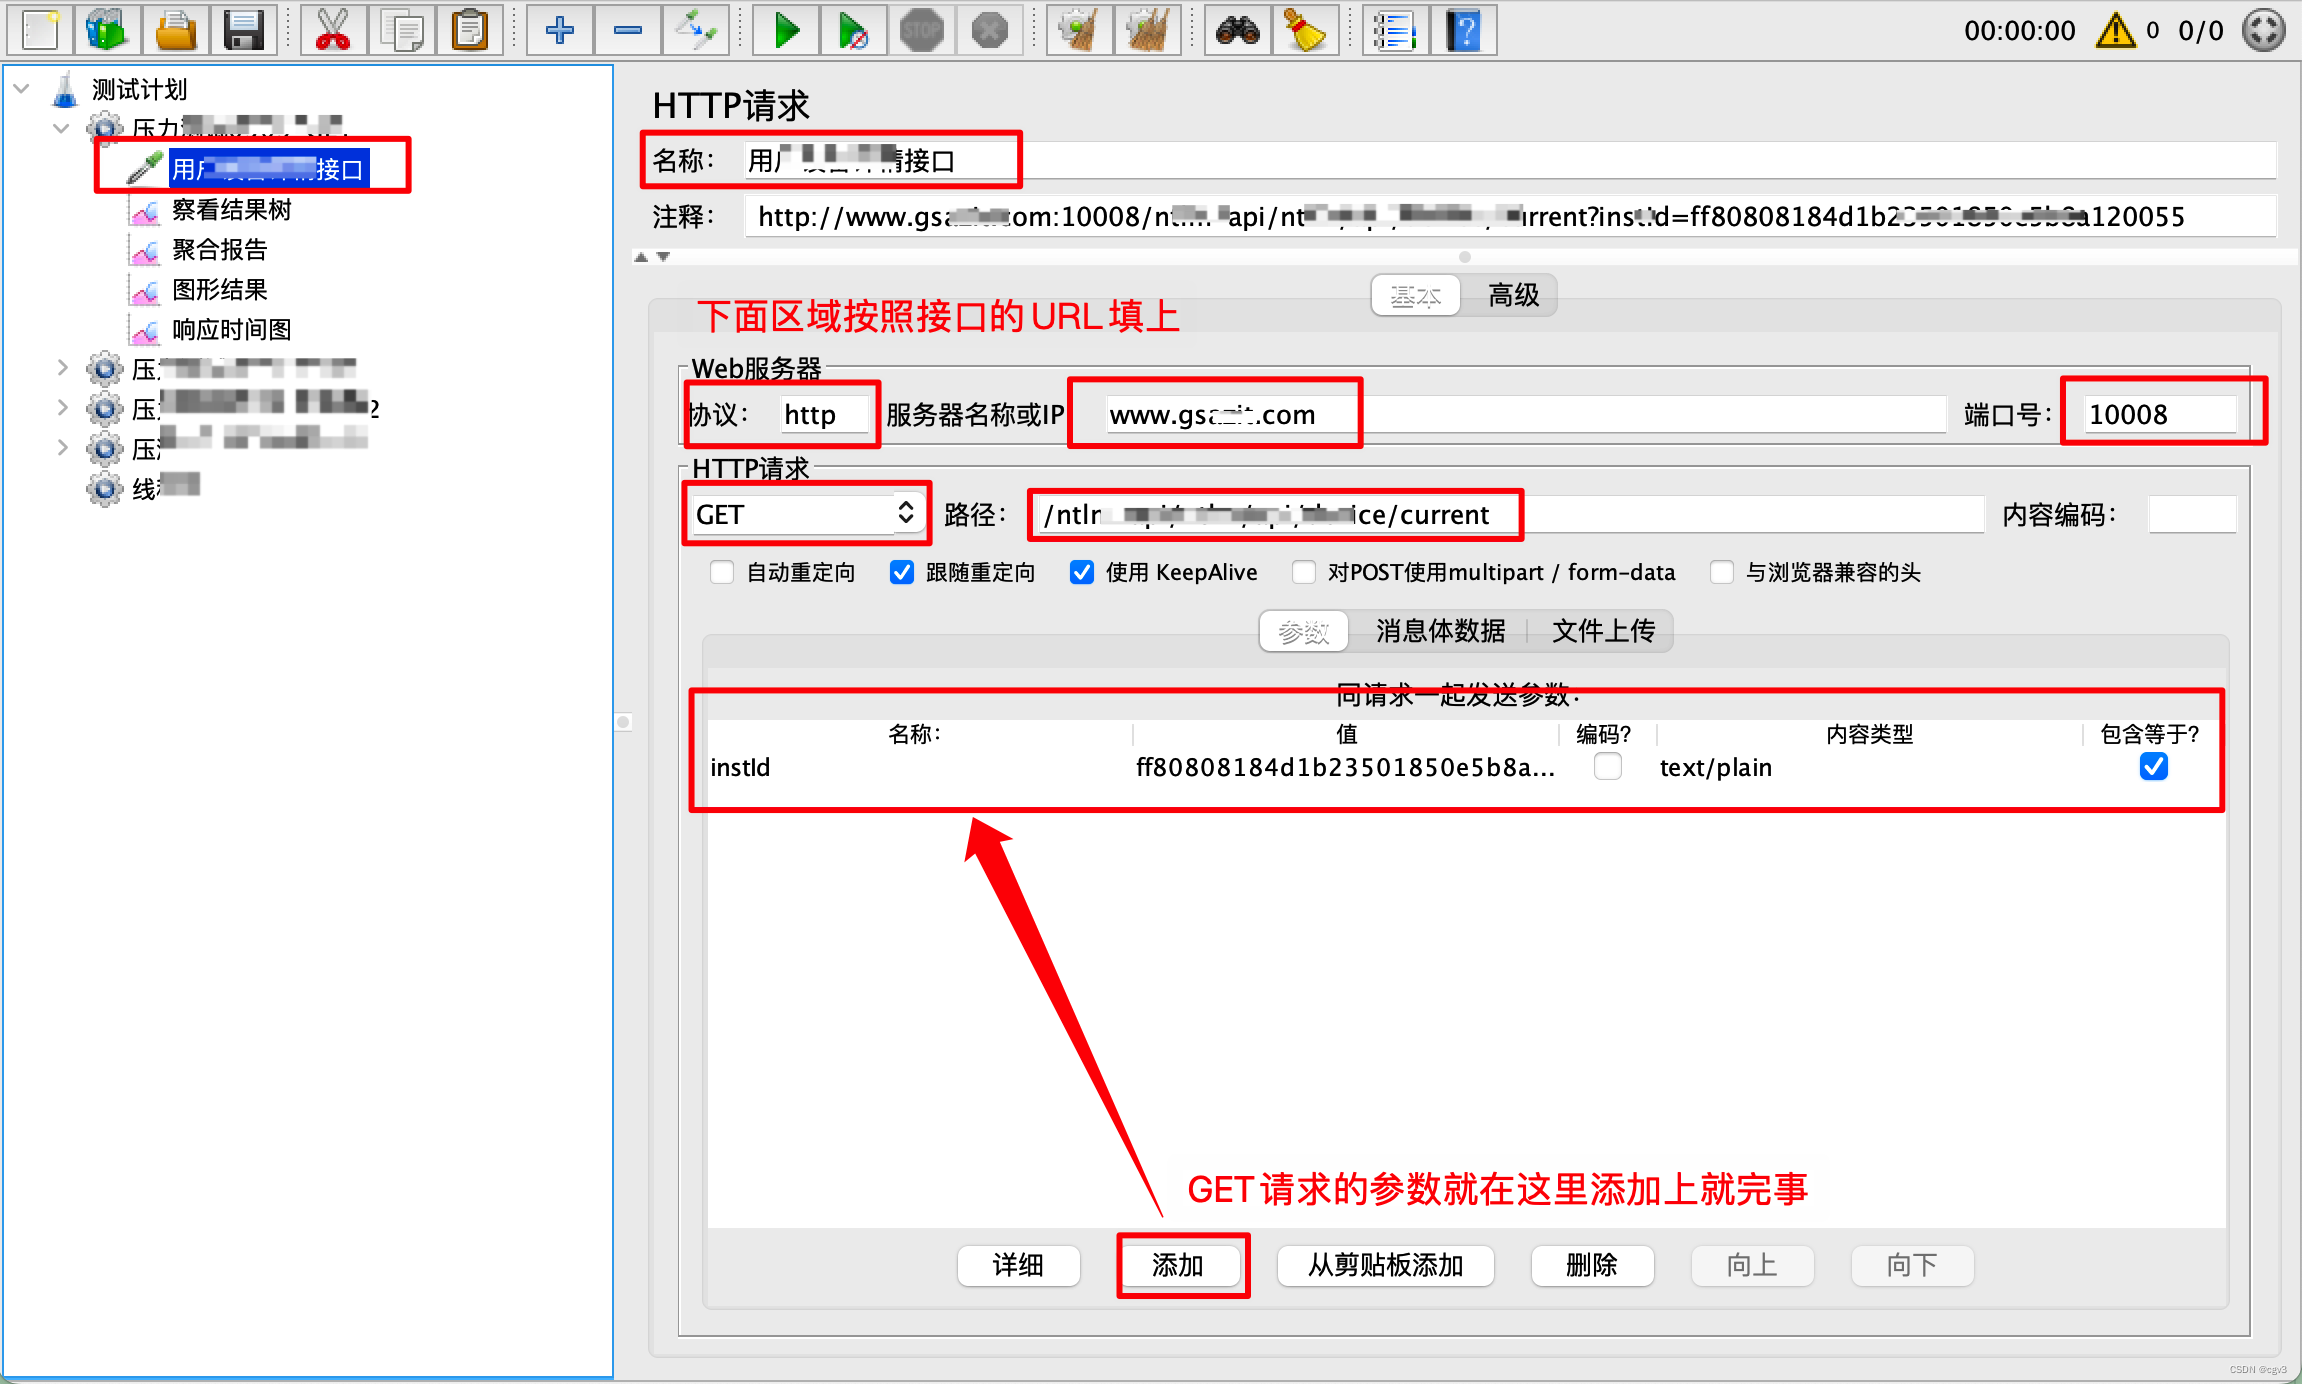
Task: Uncheck the 使用 KeepAlive checkbox
Action: 1081,572
